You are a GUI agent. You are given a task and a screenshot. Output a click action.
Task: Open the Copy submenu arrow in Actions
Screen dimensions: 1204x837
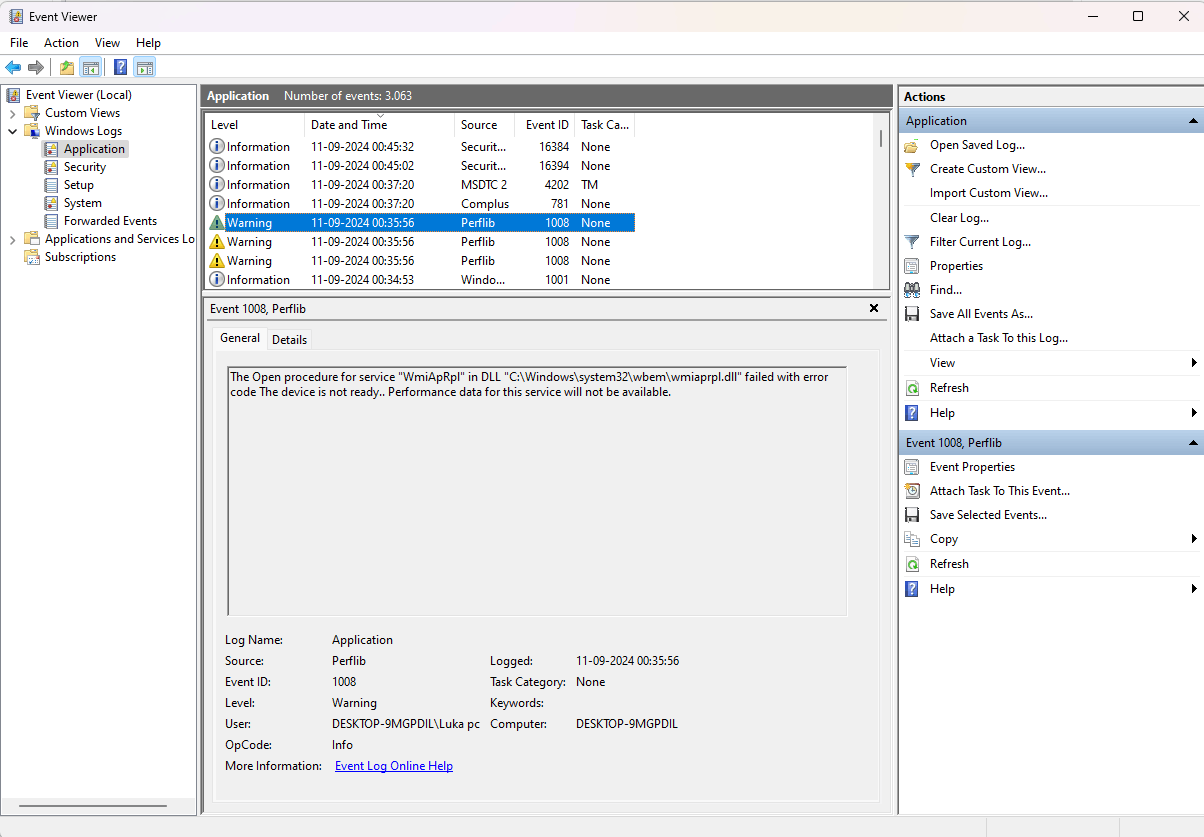point(1194,539)
